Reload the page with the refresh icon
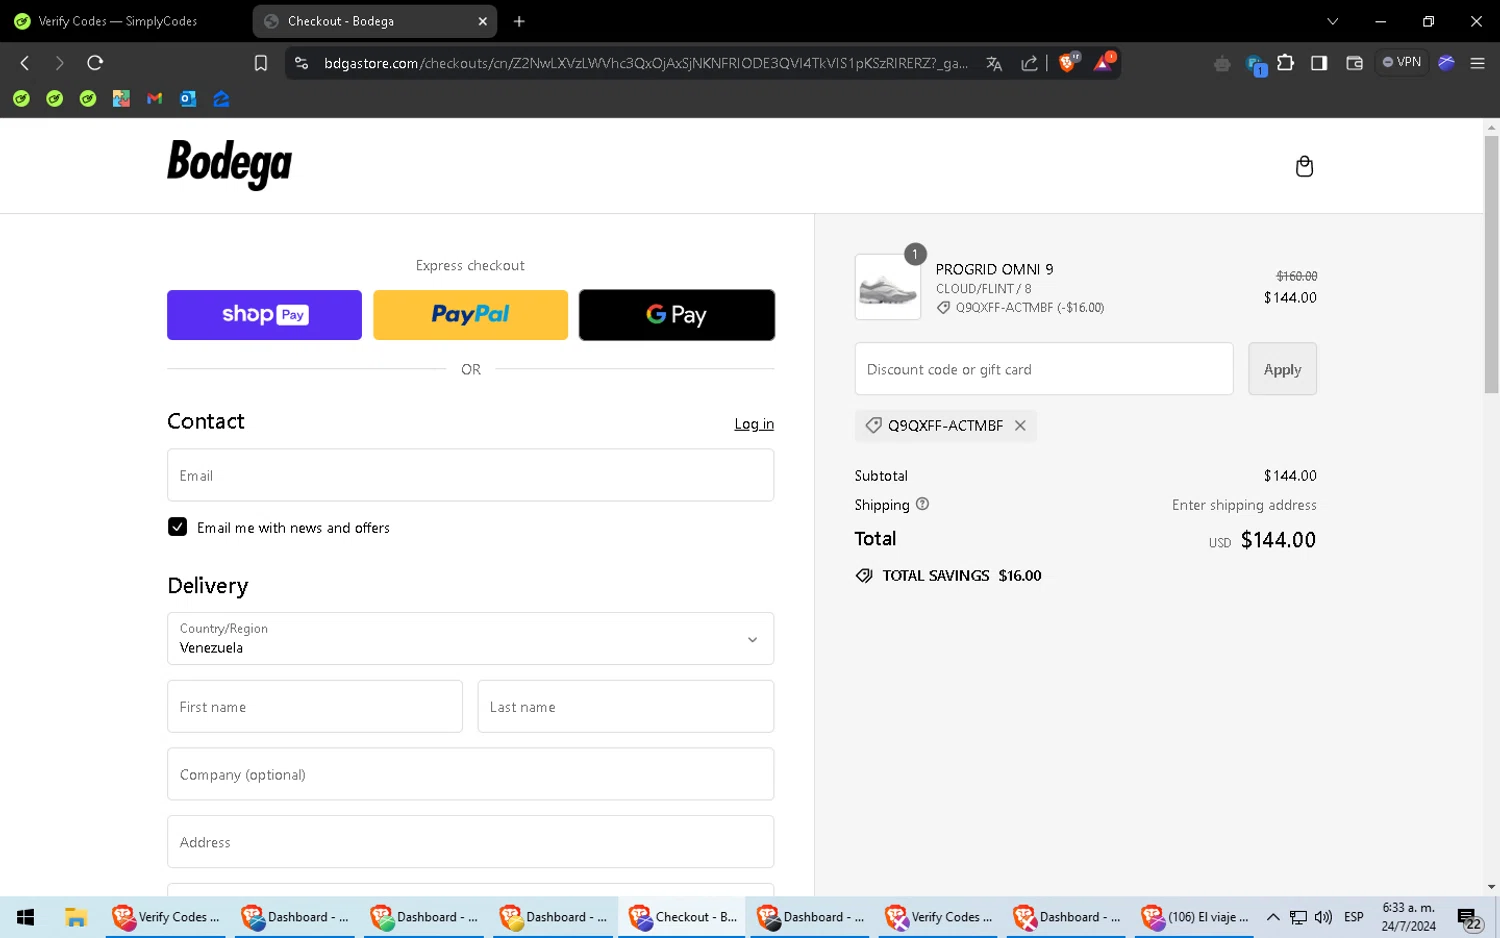 pos(95,63)
